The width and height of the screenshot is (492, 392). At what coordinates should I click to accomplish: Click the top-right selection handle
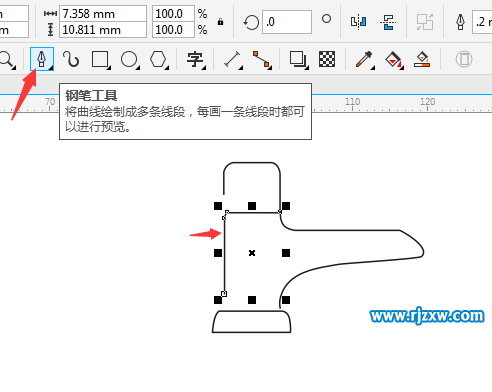pos(286,206)
